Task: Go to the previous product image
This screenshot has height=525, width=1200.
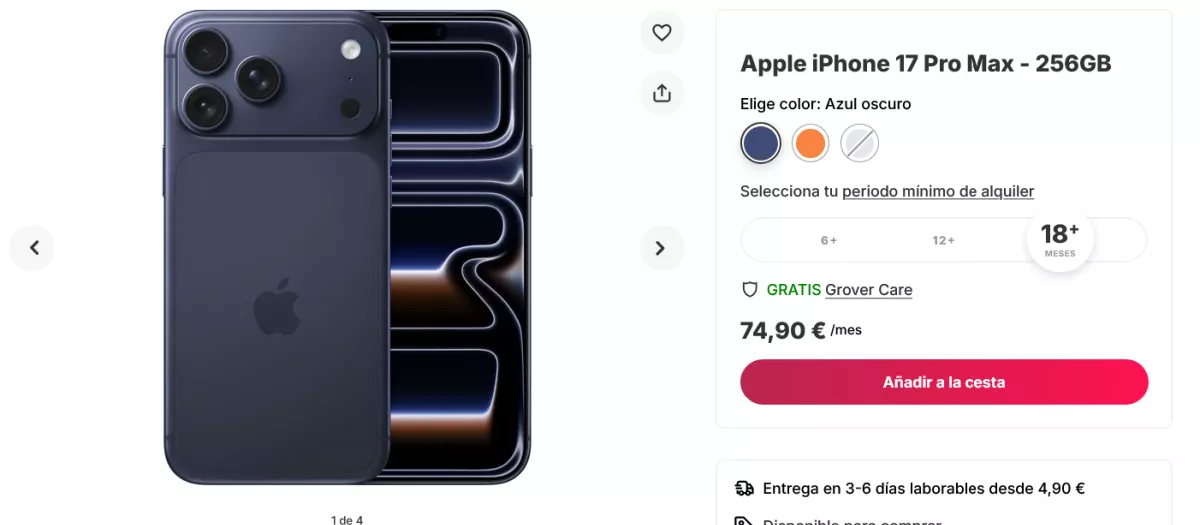Action: (33, 248)
